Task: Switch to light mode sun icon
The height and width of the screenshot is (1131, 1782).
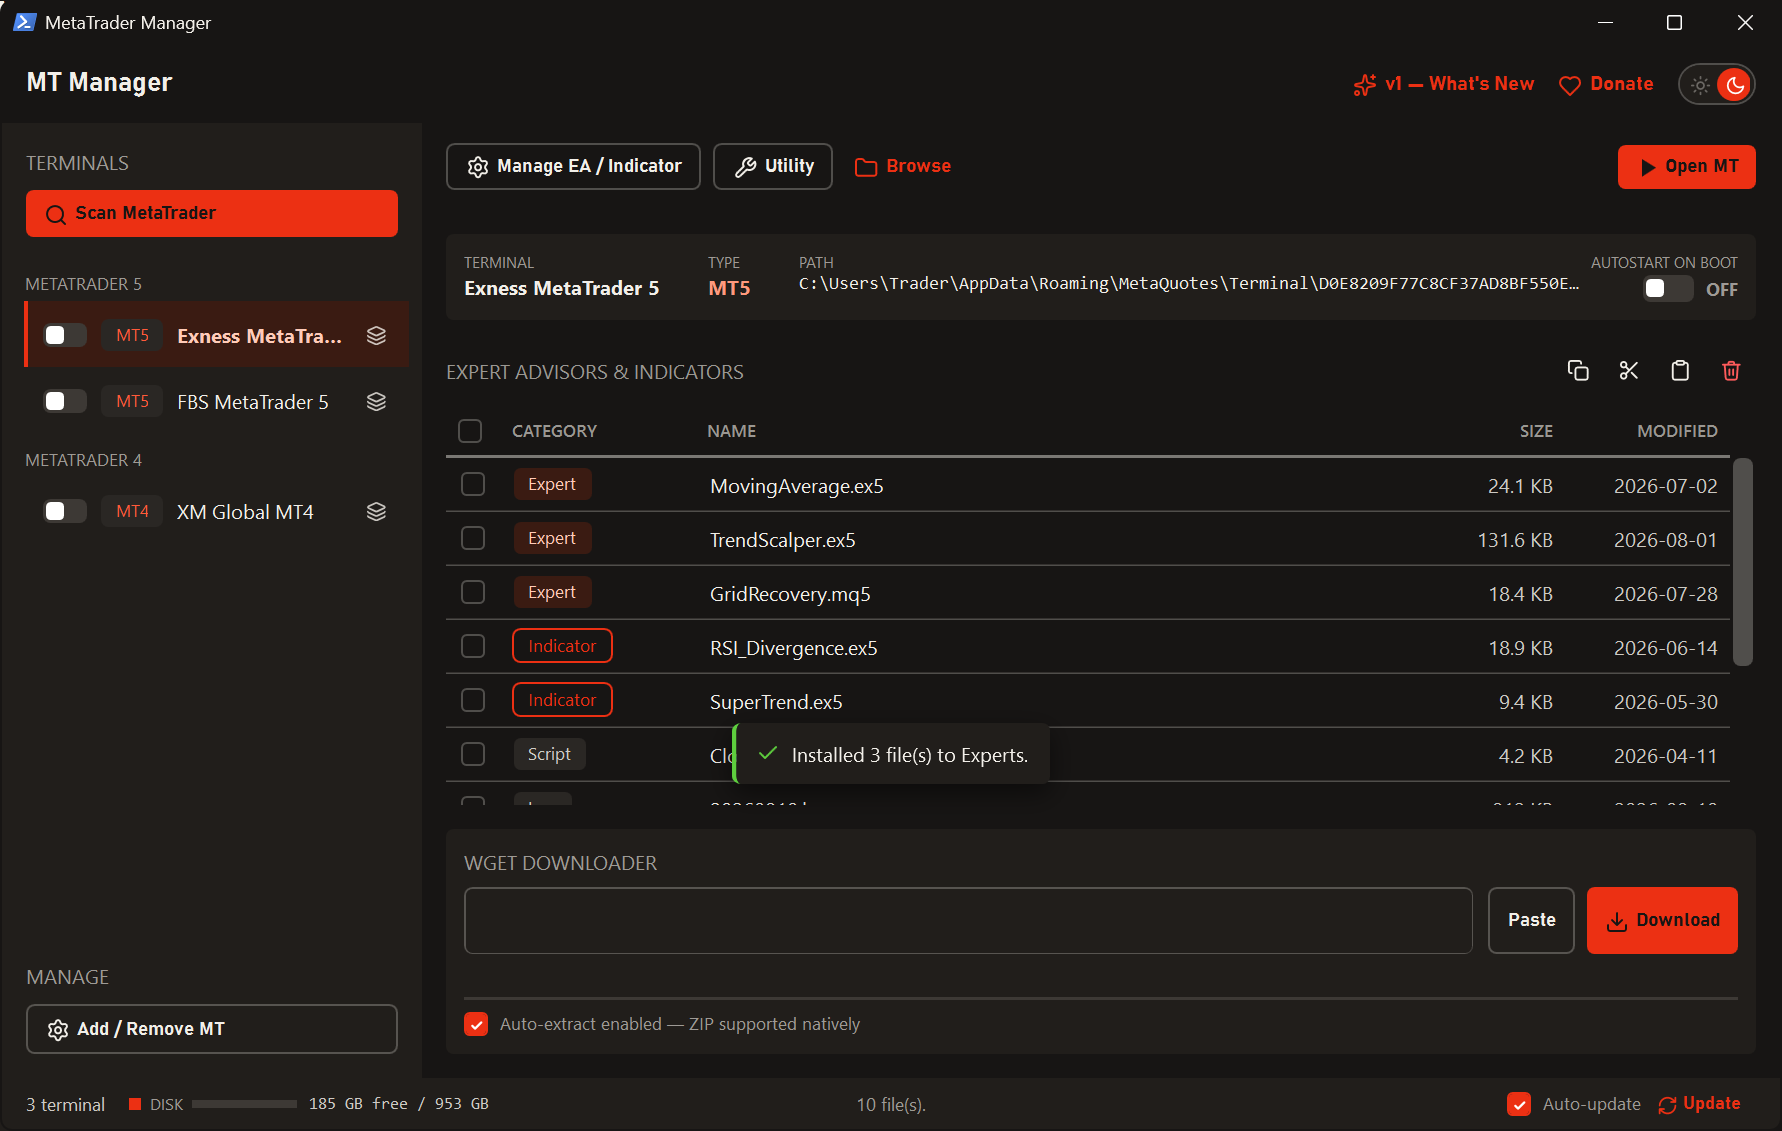Action: pos(1700,85)
